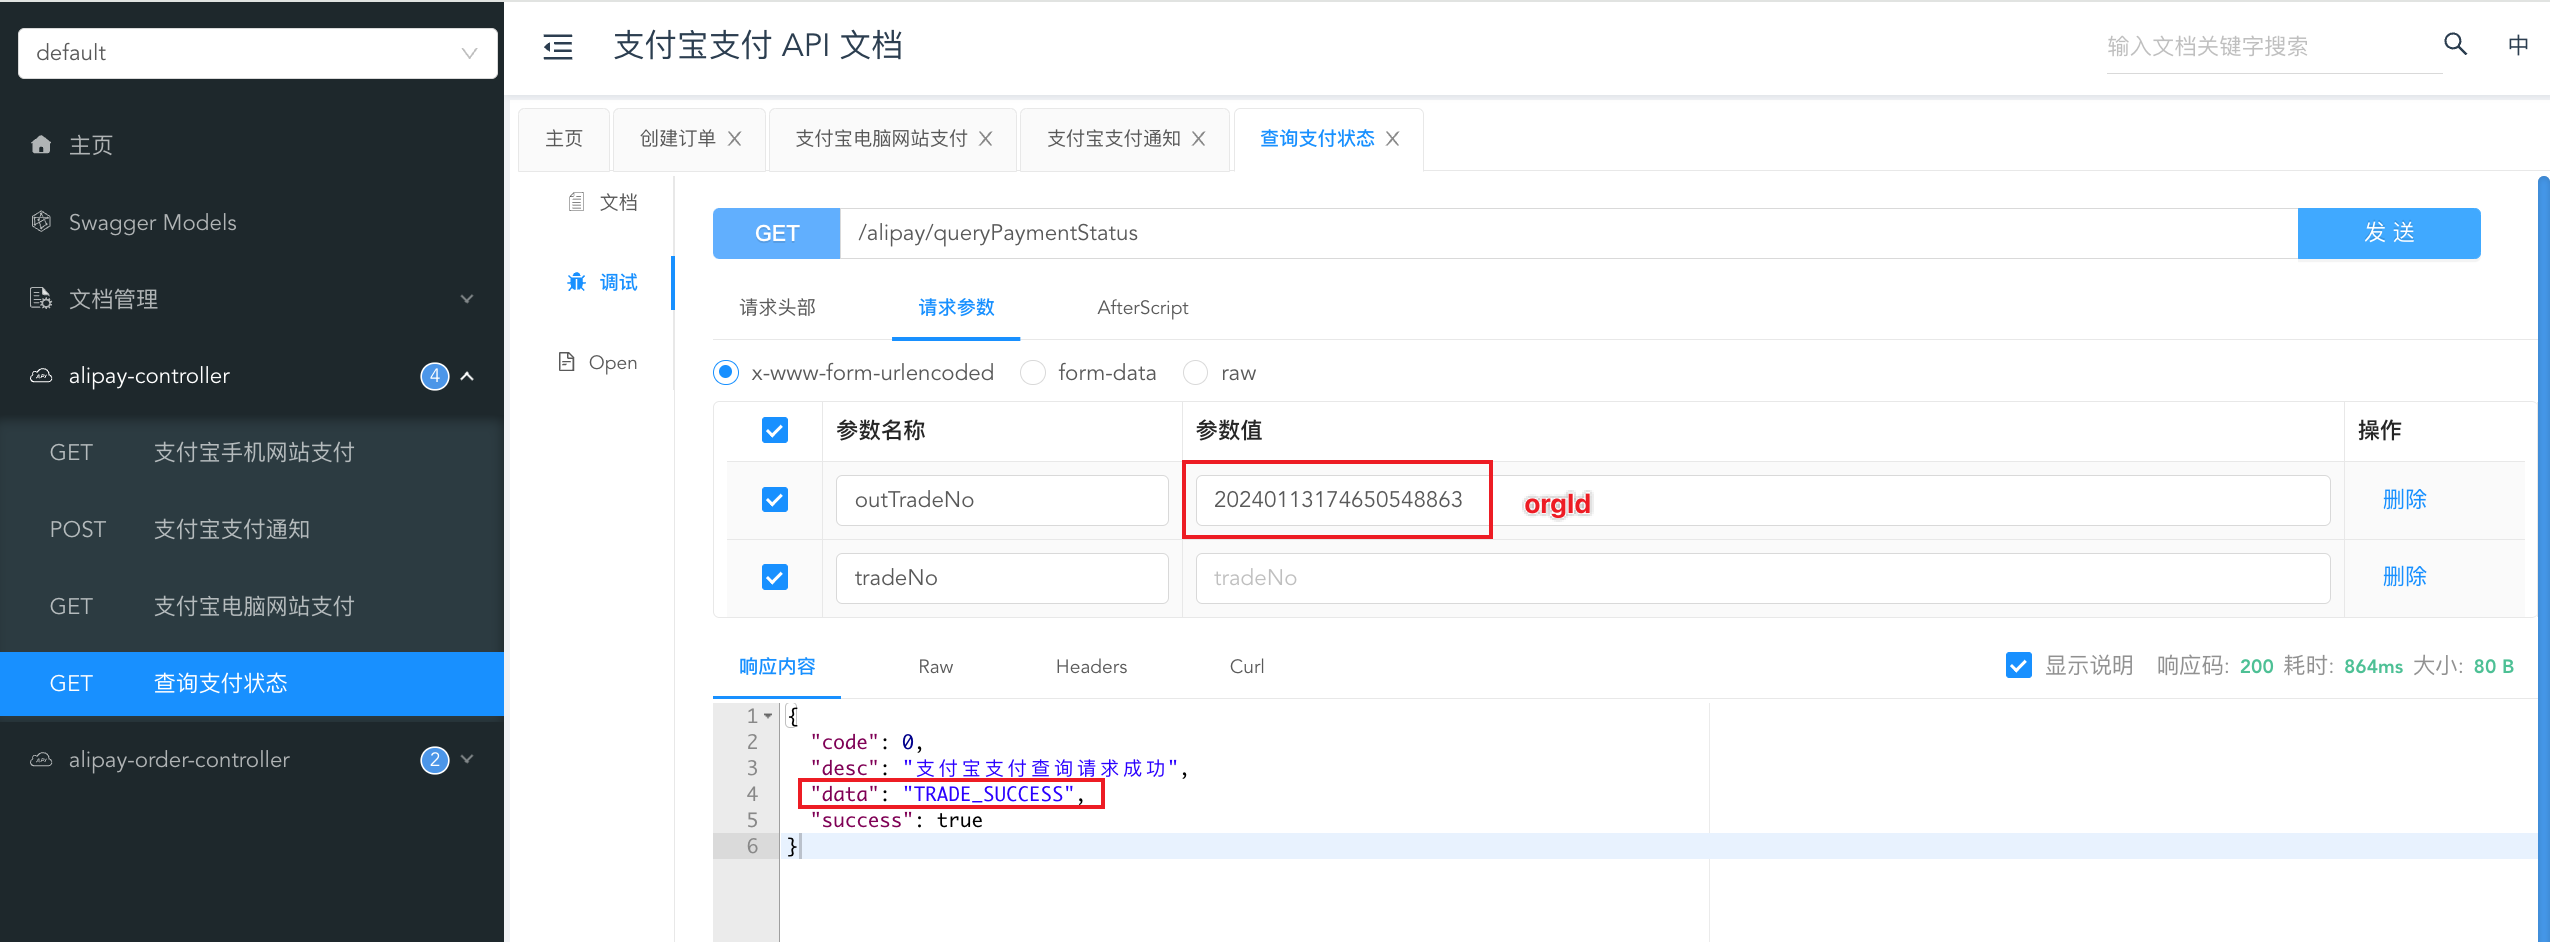2550x942 pixels.
Task: Click the 调试 bug icon
Action: [x=577, y=282]
